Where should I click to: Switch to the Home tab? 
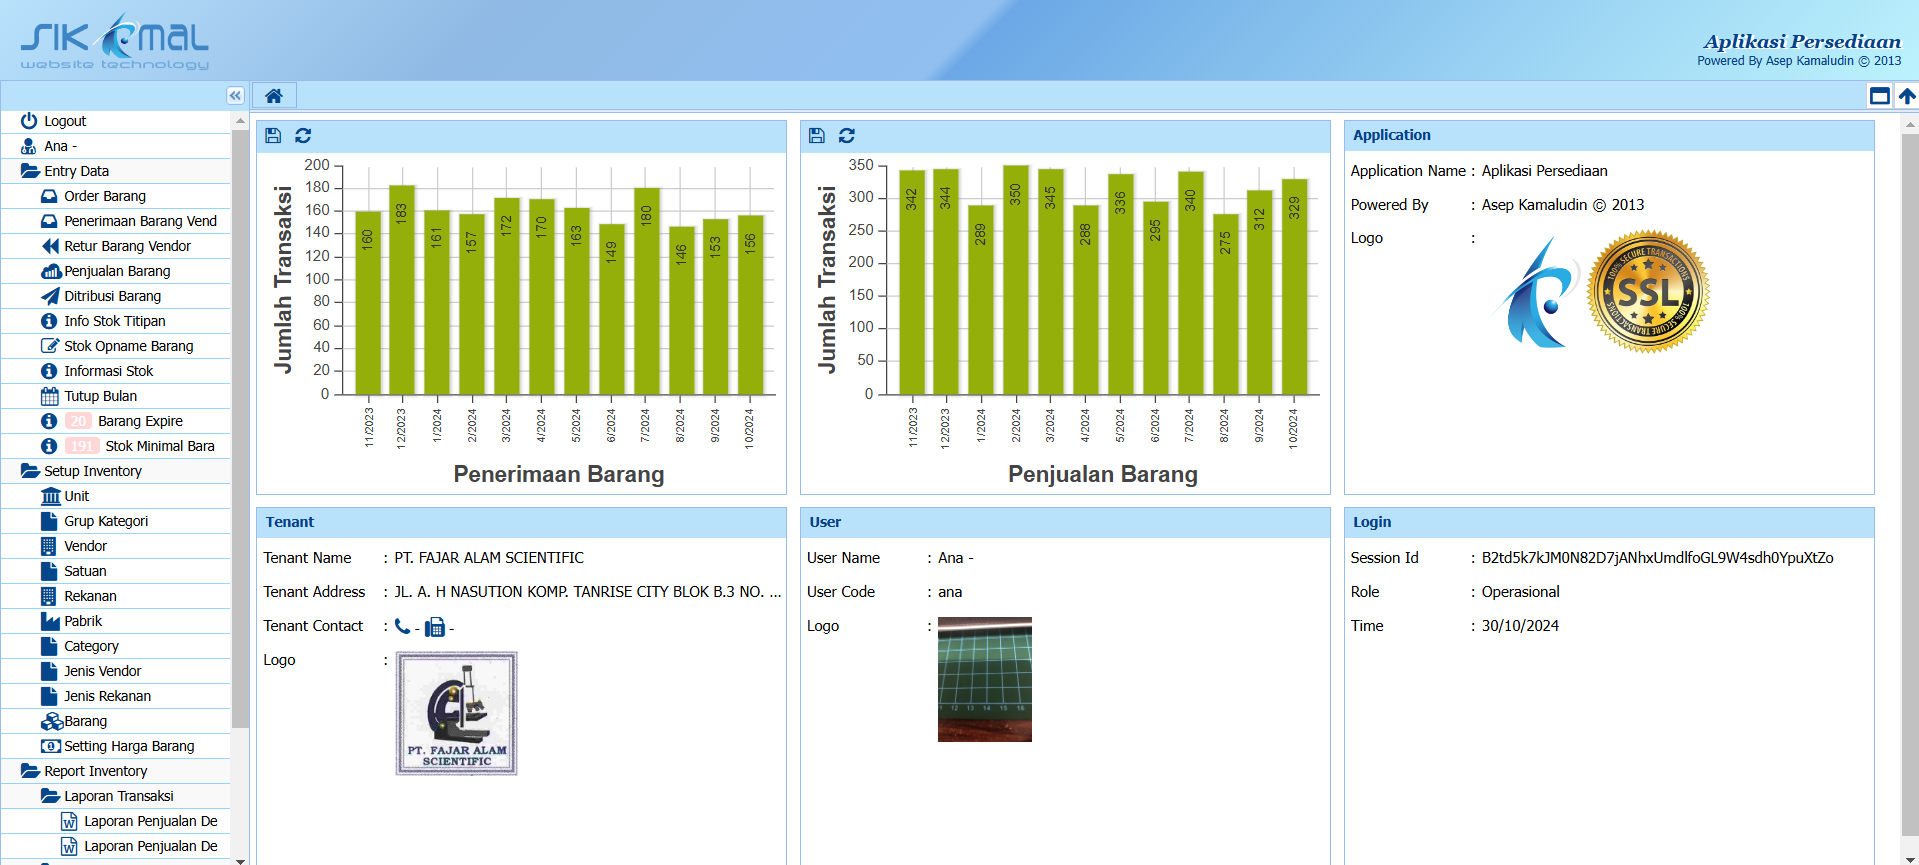tap(274, 96)
